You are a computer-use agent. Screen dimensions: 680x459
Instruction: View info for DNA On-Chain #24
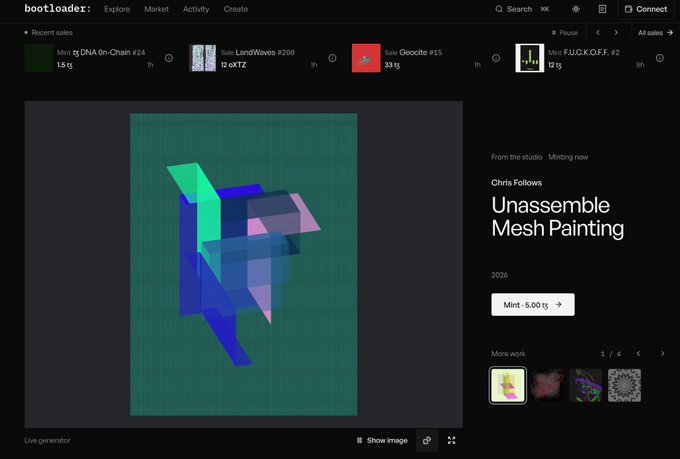coord(169,58)
